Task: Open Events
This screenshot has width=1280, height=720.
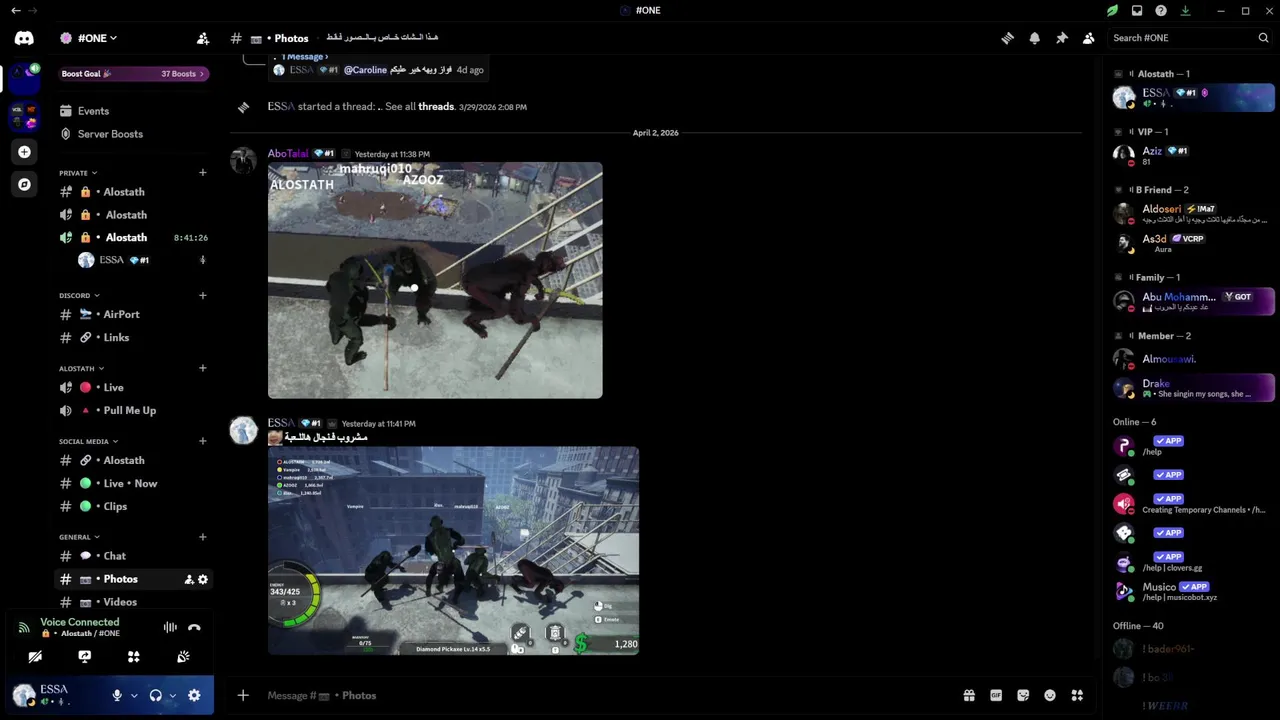Action: 133,111
